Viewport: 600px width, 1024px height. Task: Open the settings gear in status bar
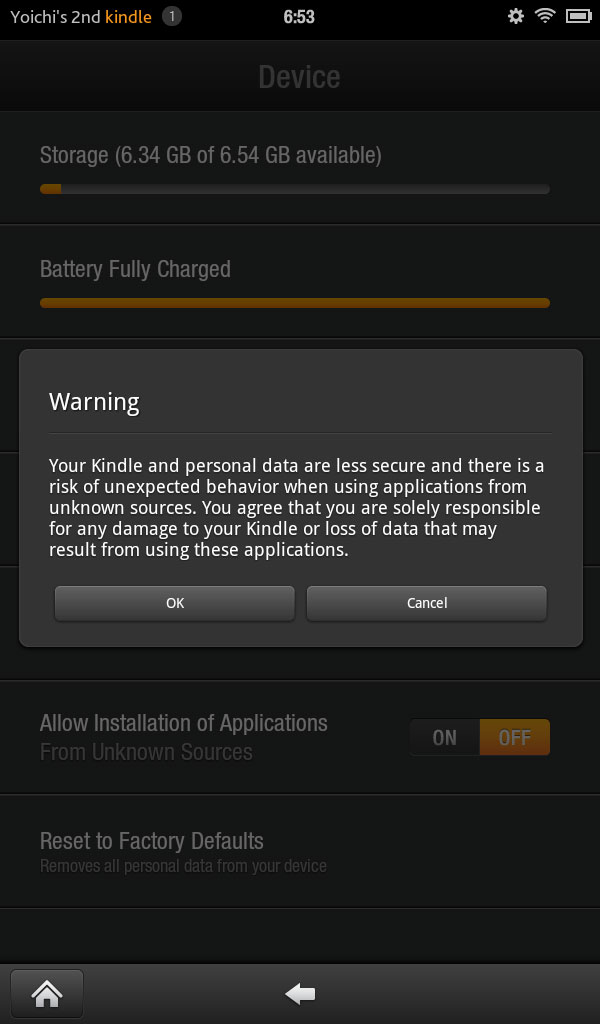516,16
